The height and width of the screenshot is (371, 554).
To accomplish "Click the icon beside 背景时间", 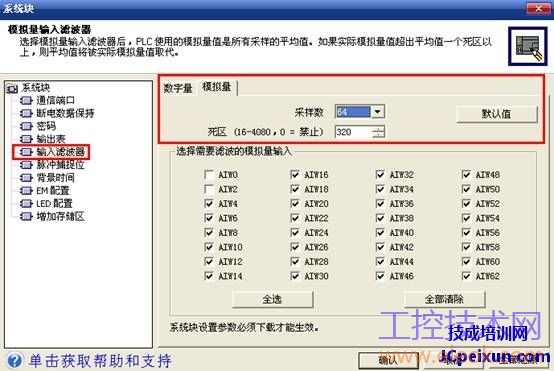I will [x=26, y=178].
